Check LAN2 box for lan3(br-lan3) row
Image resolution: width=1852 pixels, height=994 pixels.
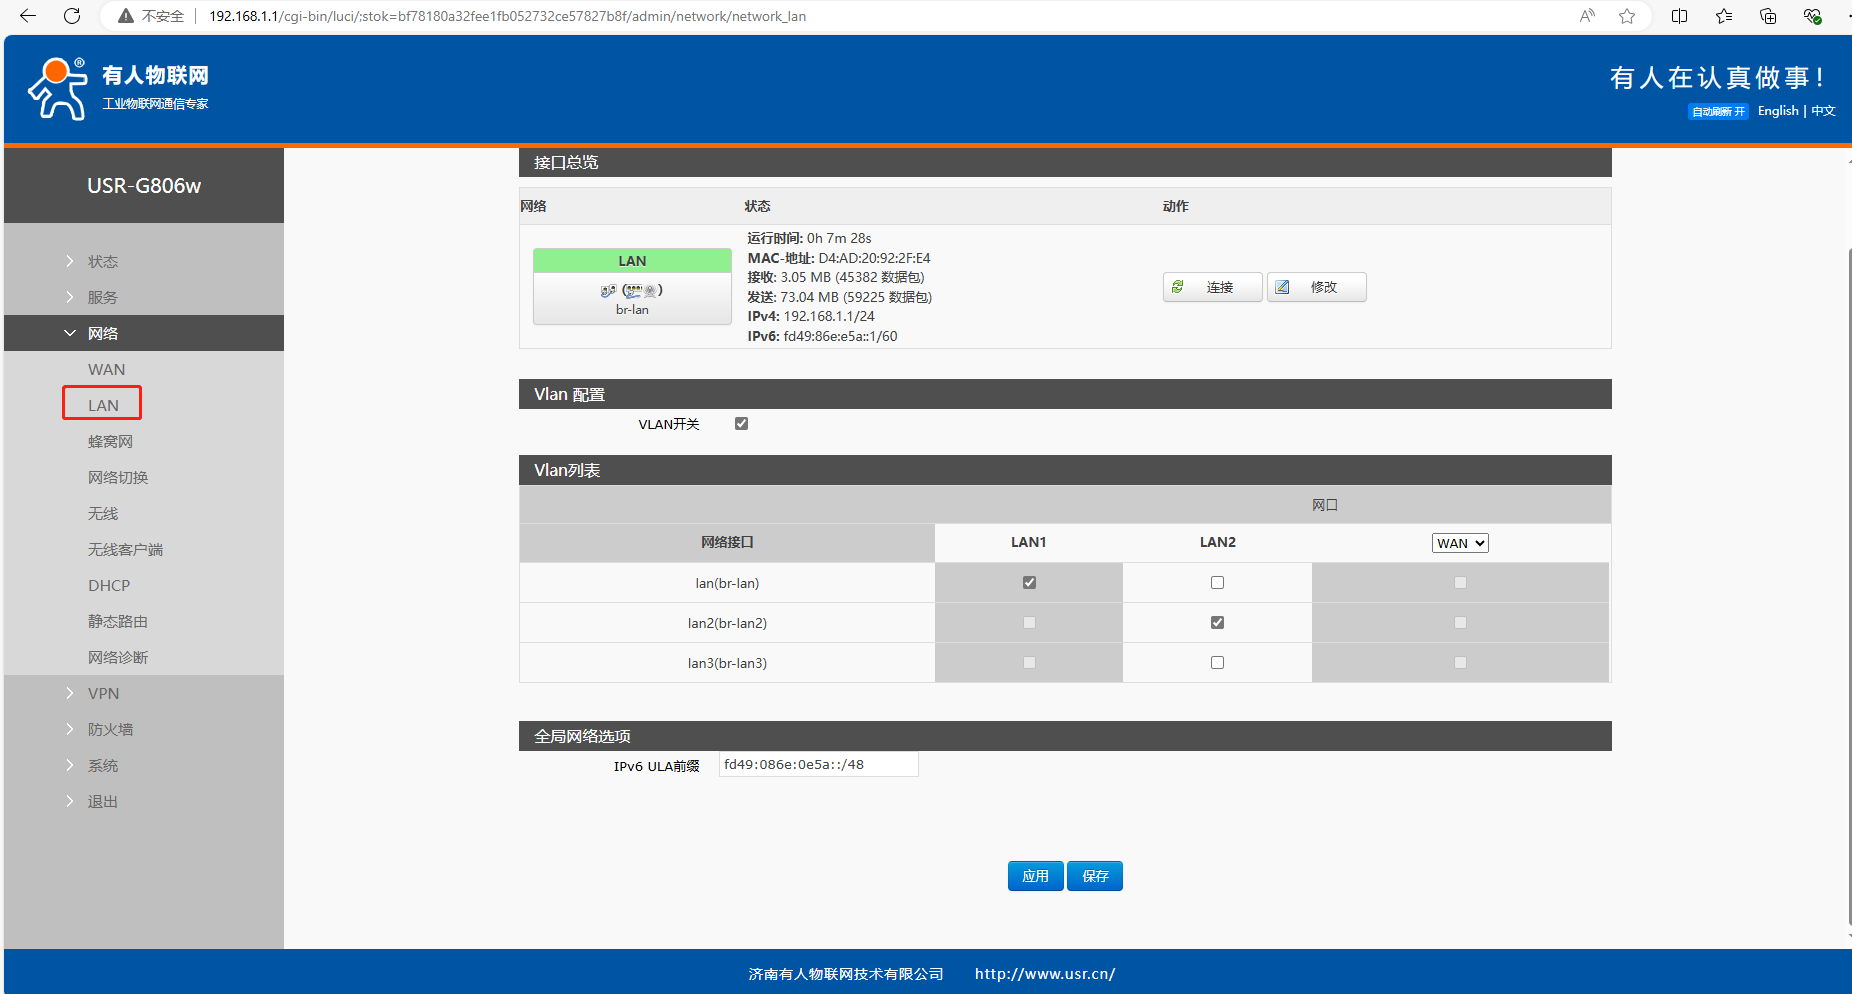coord(1217,663)
